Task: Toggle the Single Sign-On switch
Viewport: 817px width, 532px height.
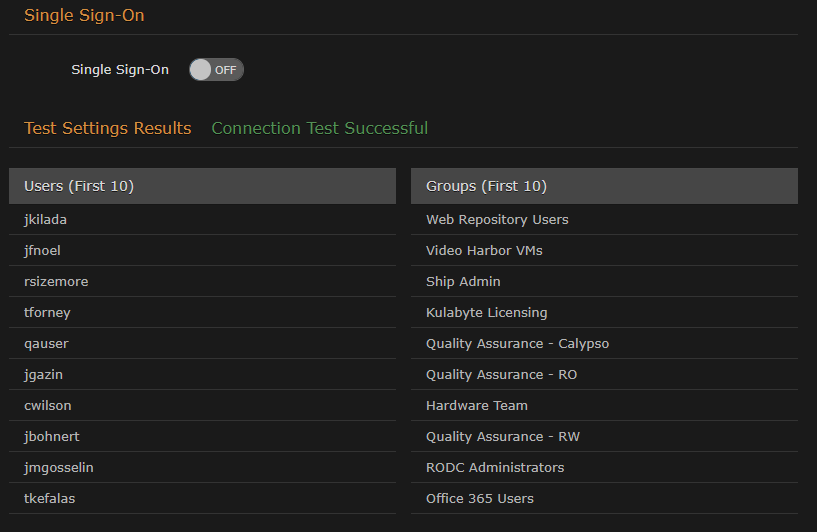Action: coord(216,70)
